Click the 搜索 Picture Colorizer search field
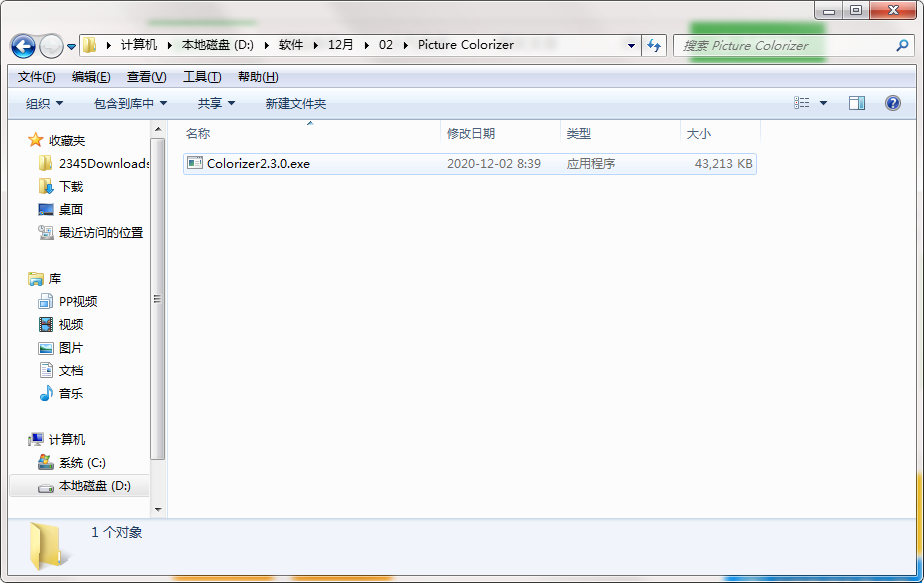 (793, 45)
